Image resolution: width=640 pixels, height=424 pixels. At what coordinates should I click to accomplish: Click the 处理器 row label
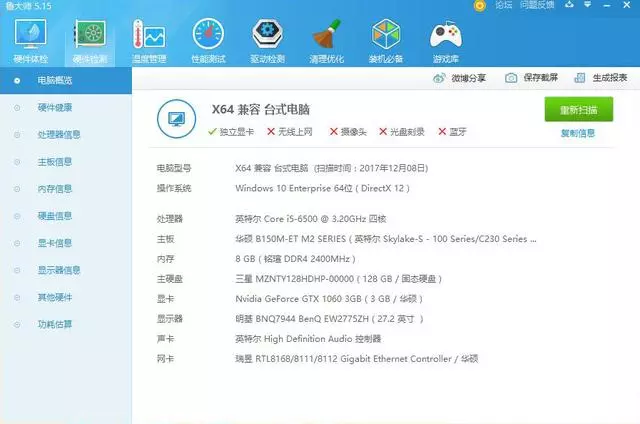coord(170,219)
